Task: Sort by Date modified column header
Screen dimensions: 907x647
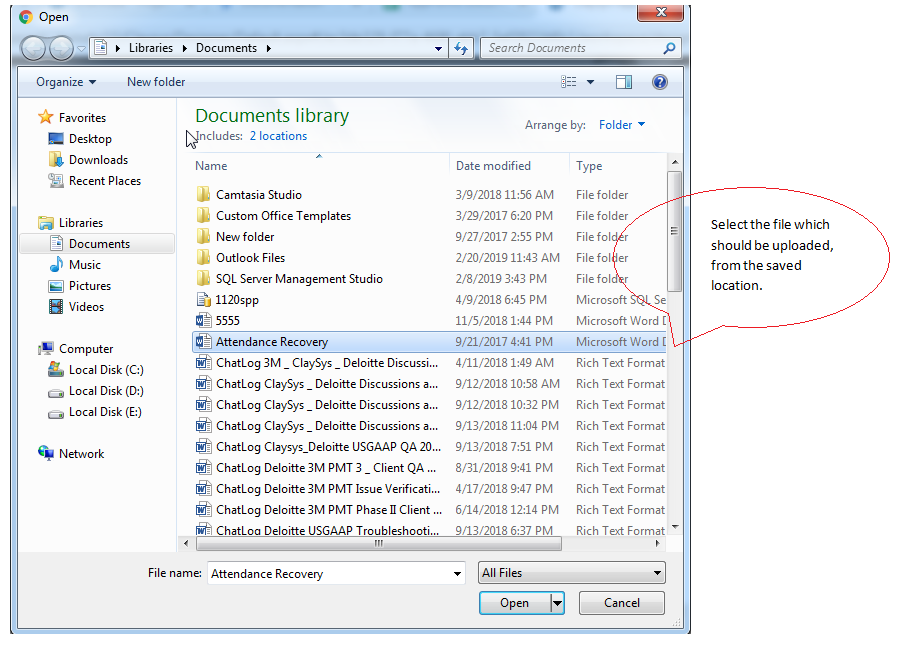Action: coord(509,166)
